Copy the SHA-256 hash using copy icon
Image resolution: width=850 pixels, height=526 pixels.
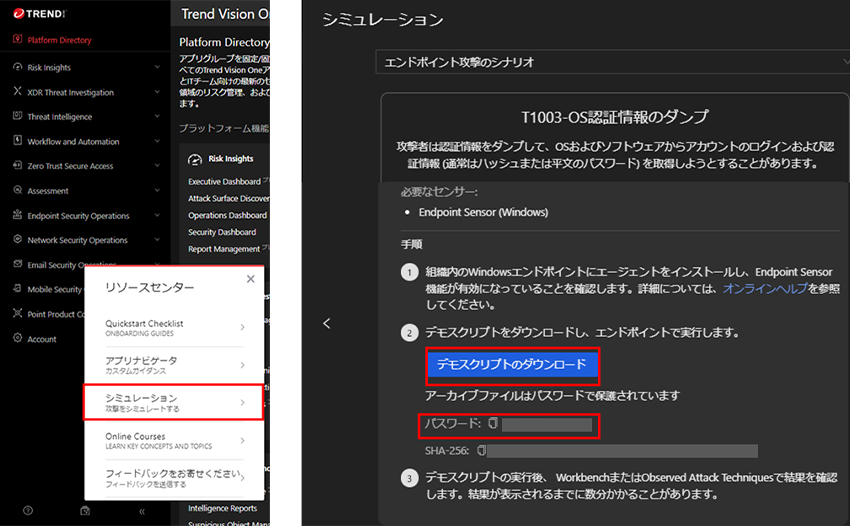click(481, 450)
